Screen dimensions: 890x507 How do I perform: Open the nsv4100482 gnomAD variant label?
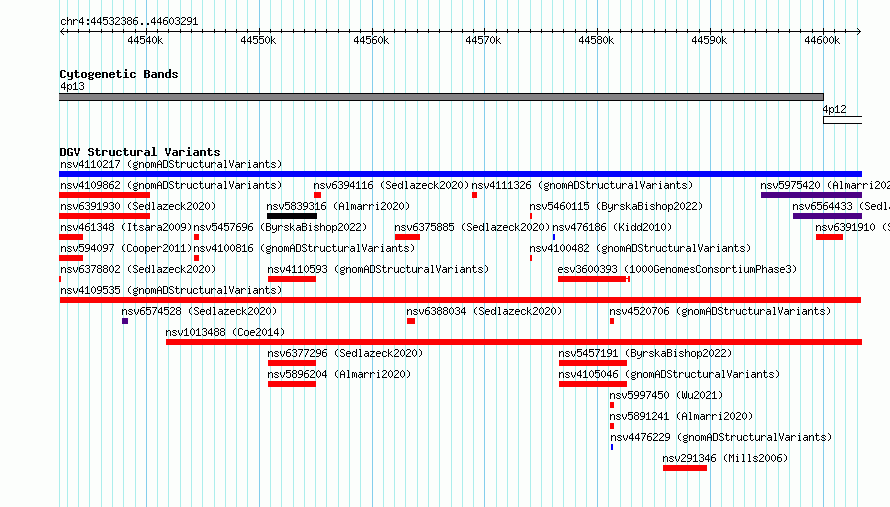(640, 248)
